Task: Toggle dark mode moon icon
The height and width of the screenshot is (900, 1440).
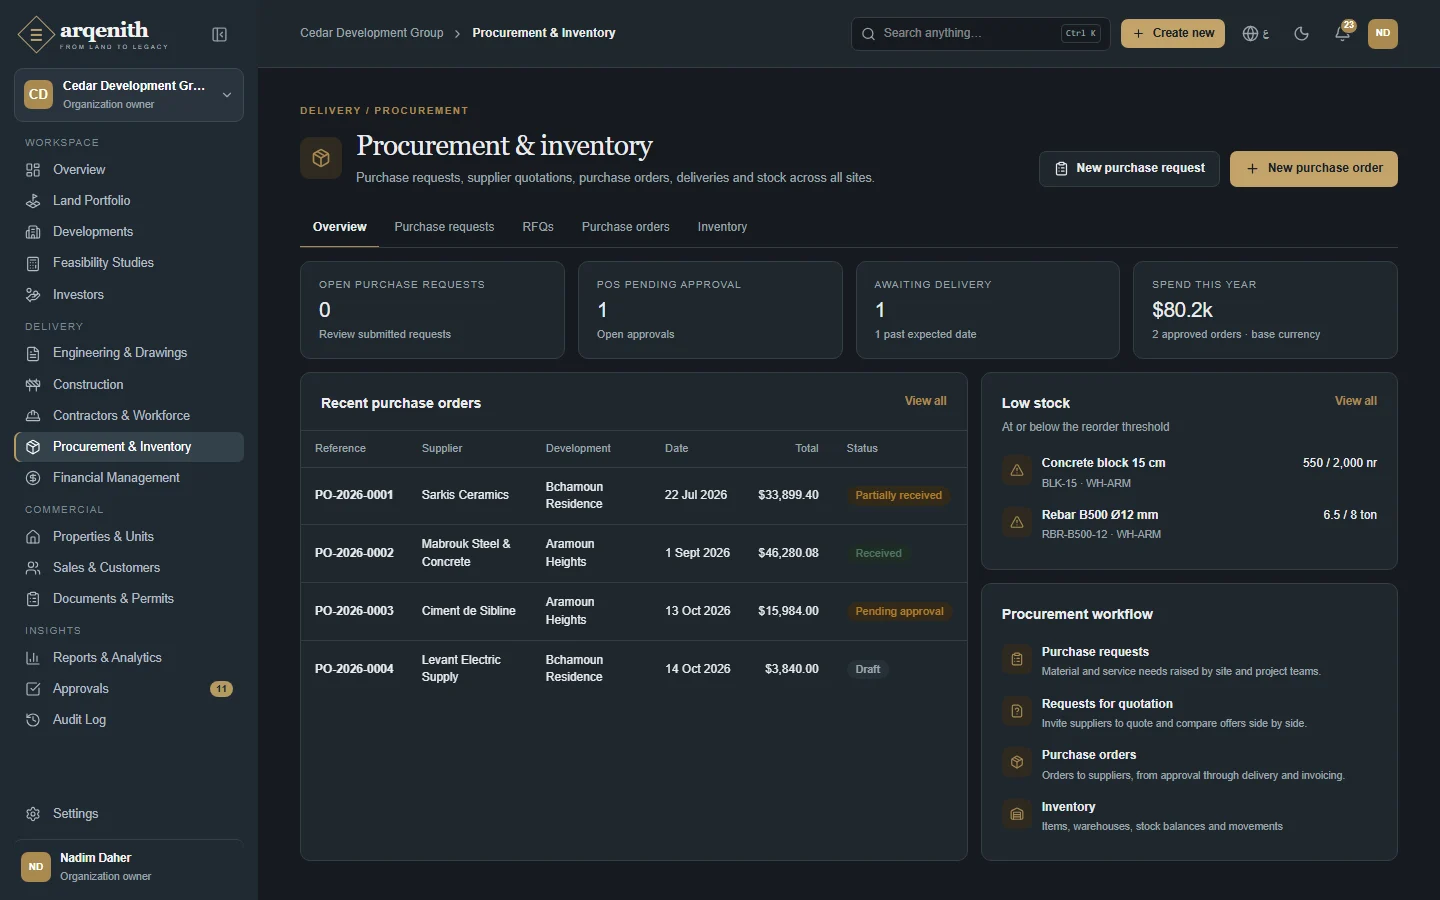Action: pos(1301,33)
